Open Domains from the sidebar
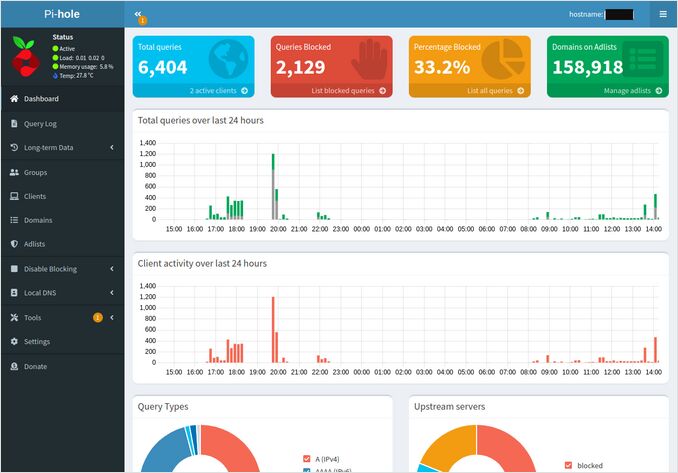The image size is (678, 473). (38, 220)
